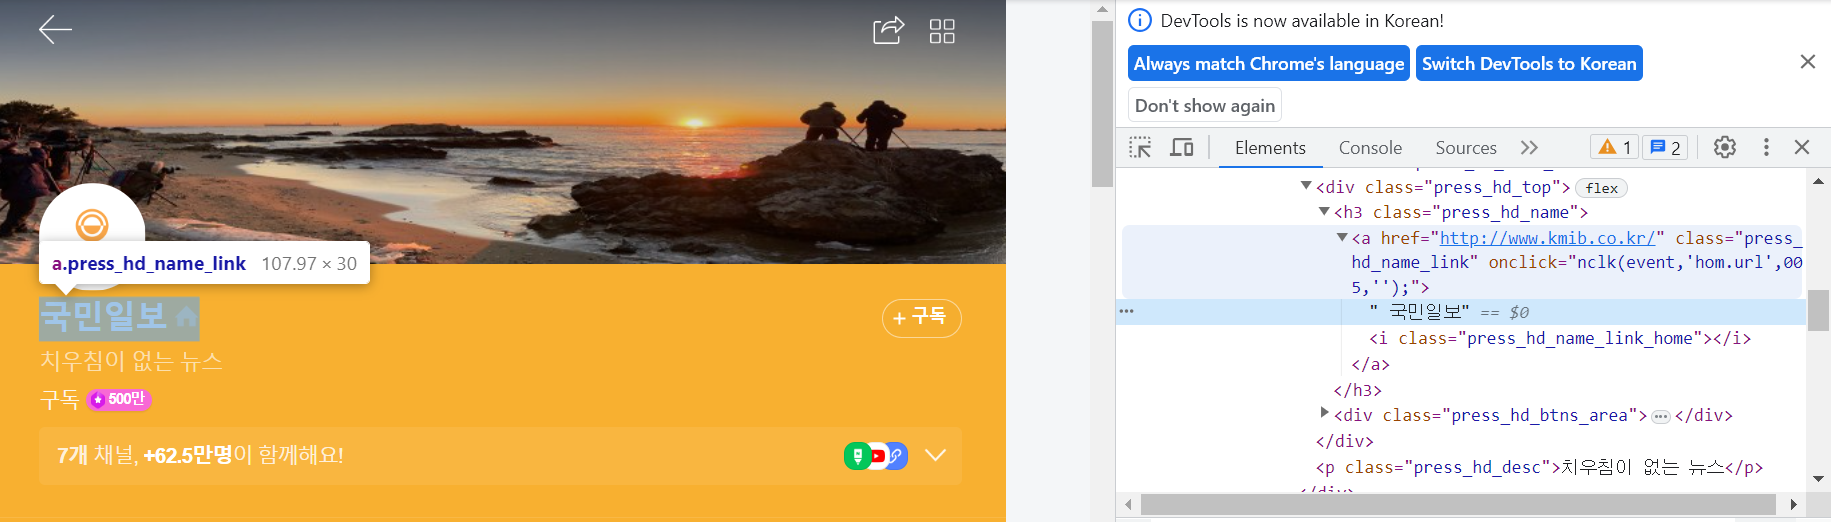The image size is (1831, 522).
Task: Toggle the flex badge on press_hd_top
Action: (1601, 188)
